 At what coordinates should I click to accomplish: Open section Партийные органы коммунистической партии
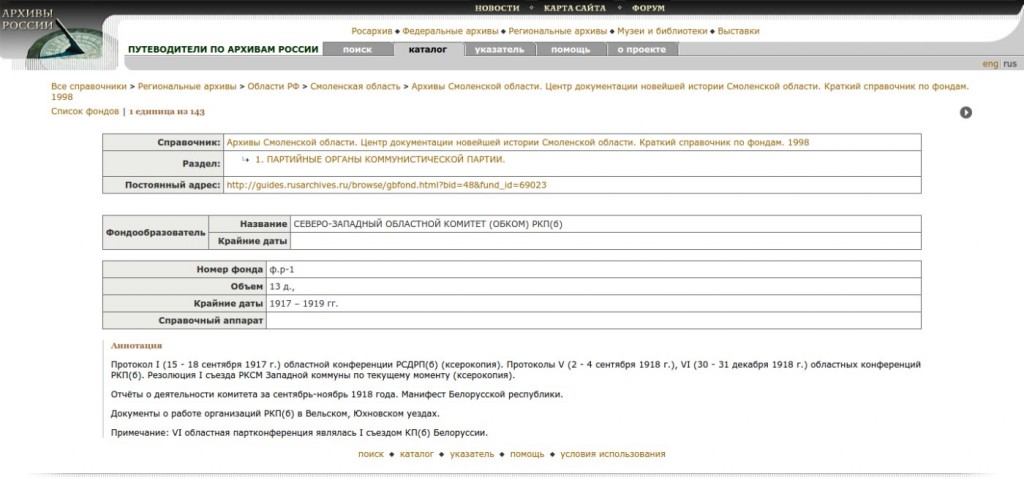pyautogui.click(x=380, y=160)
